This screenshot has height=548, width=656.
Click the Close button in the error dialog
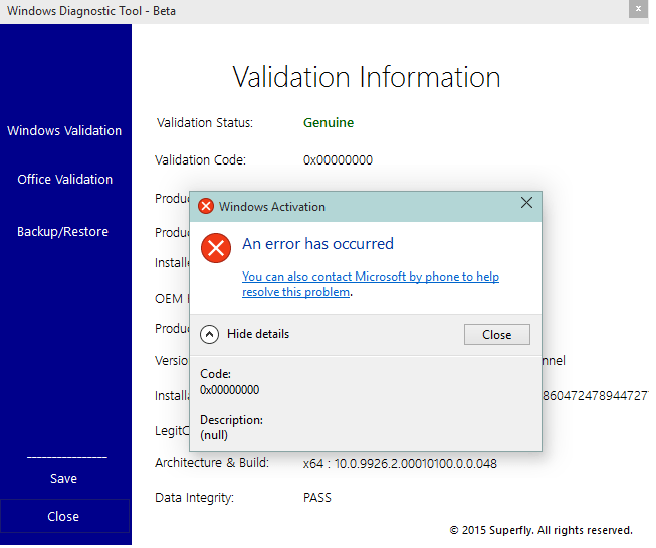(x=497, y=335)
